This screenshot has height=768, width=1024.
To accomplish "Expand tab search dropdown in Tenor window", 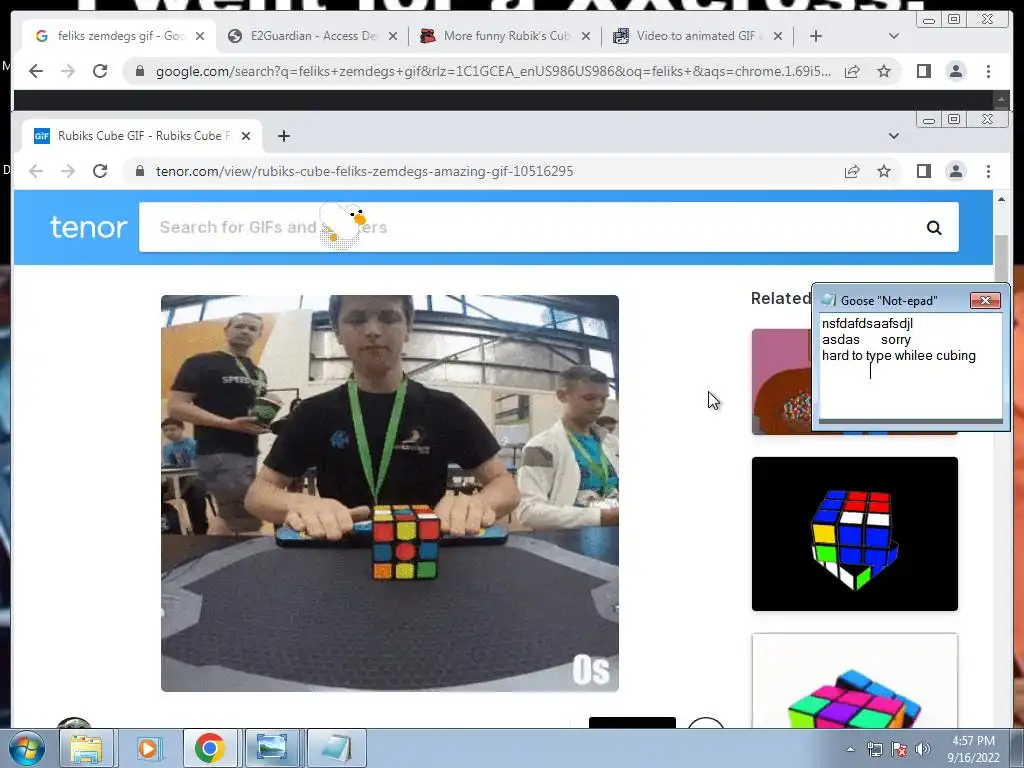I will click(893, 136).
